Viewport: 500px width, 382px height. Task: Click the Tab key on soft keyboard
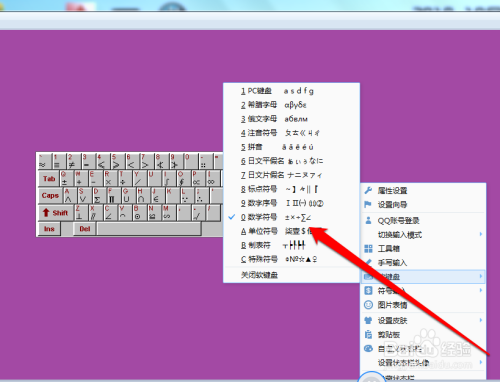point(49,178)
